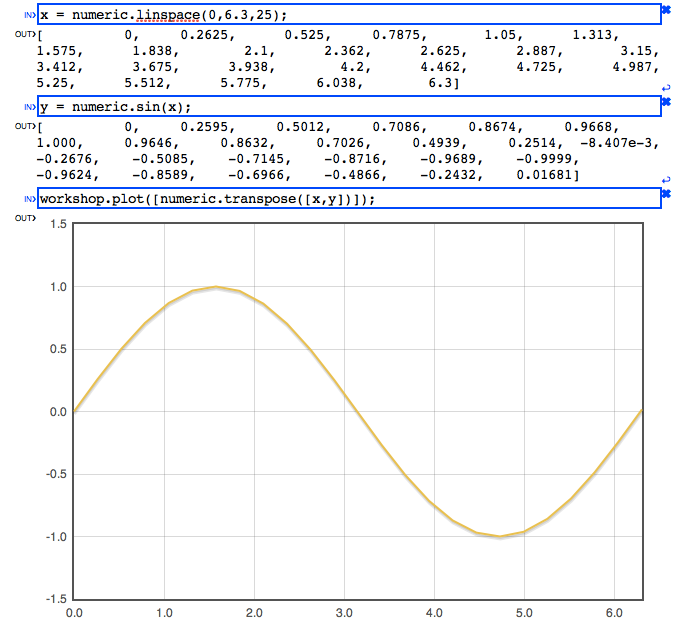Focus the y = numeric.sin(x) input box
This screenshot has height=624, width=684.
click(x=349, y=106)
